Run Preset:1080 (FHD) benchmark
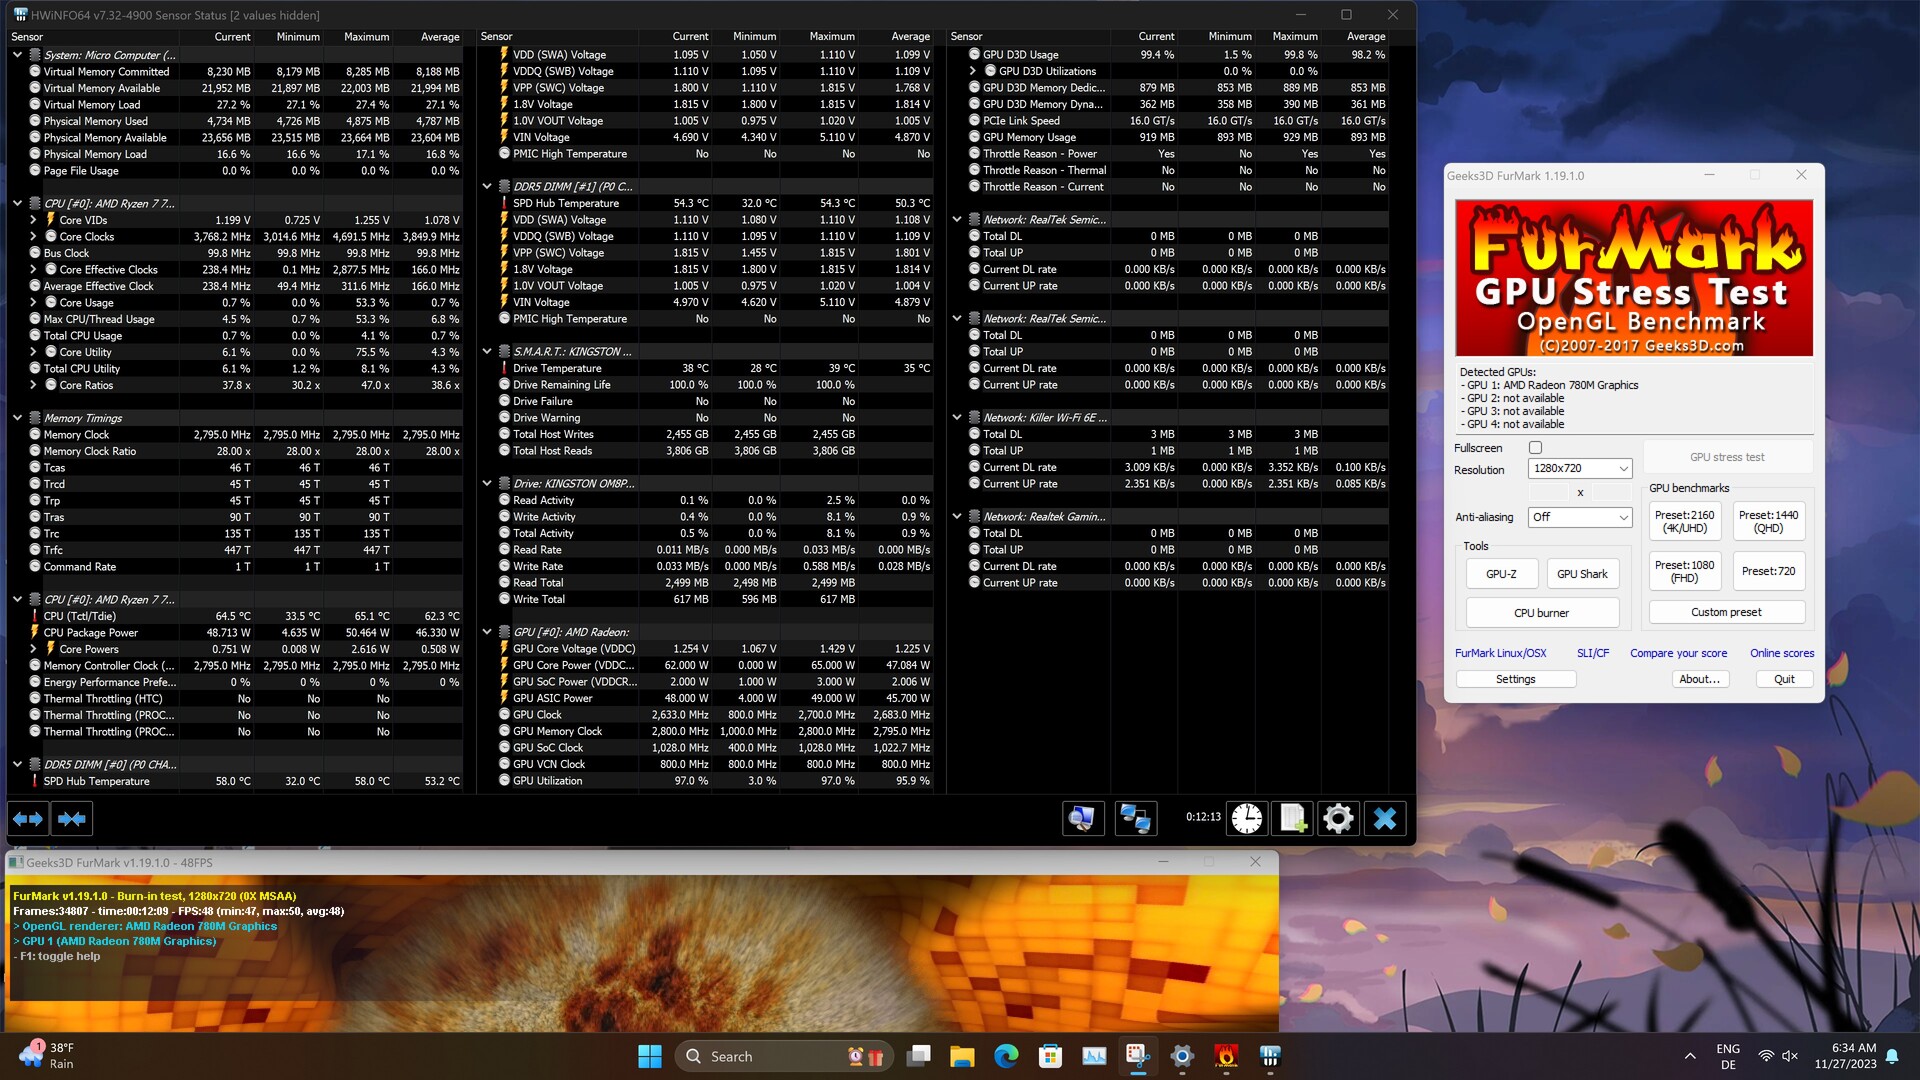Screen dimensions: 1920x1080 (1684, 572)
